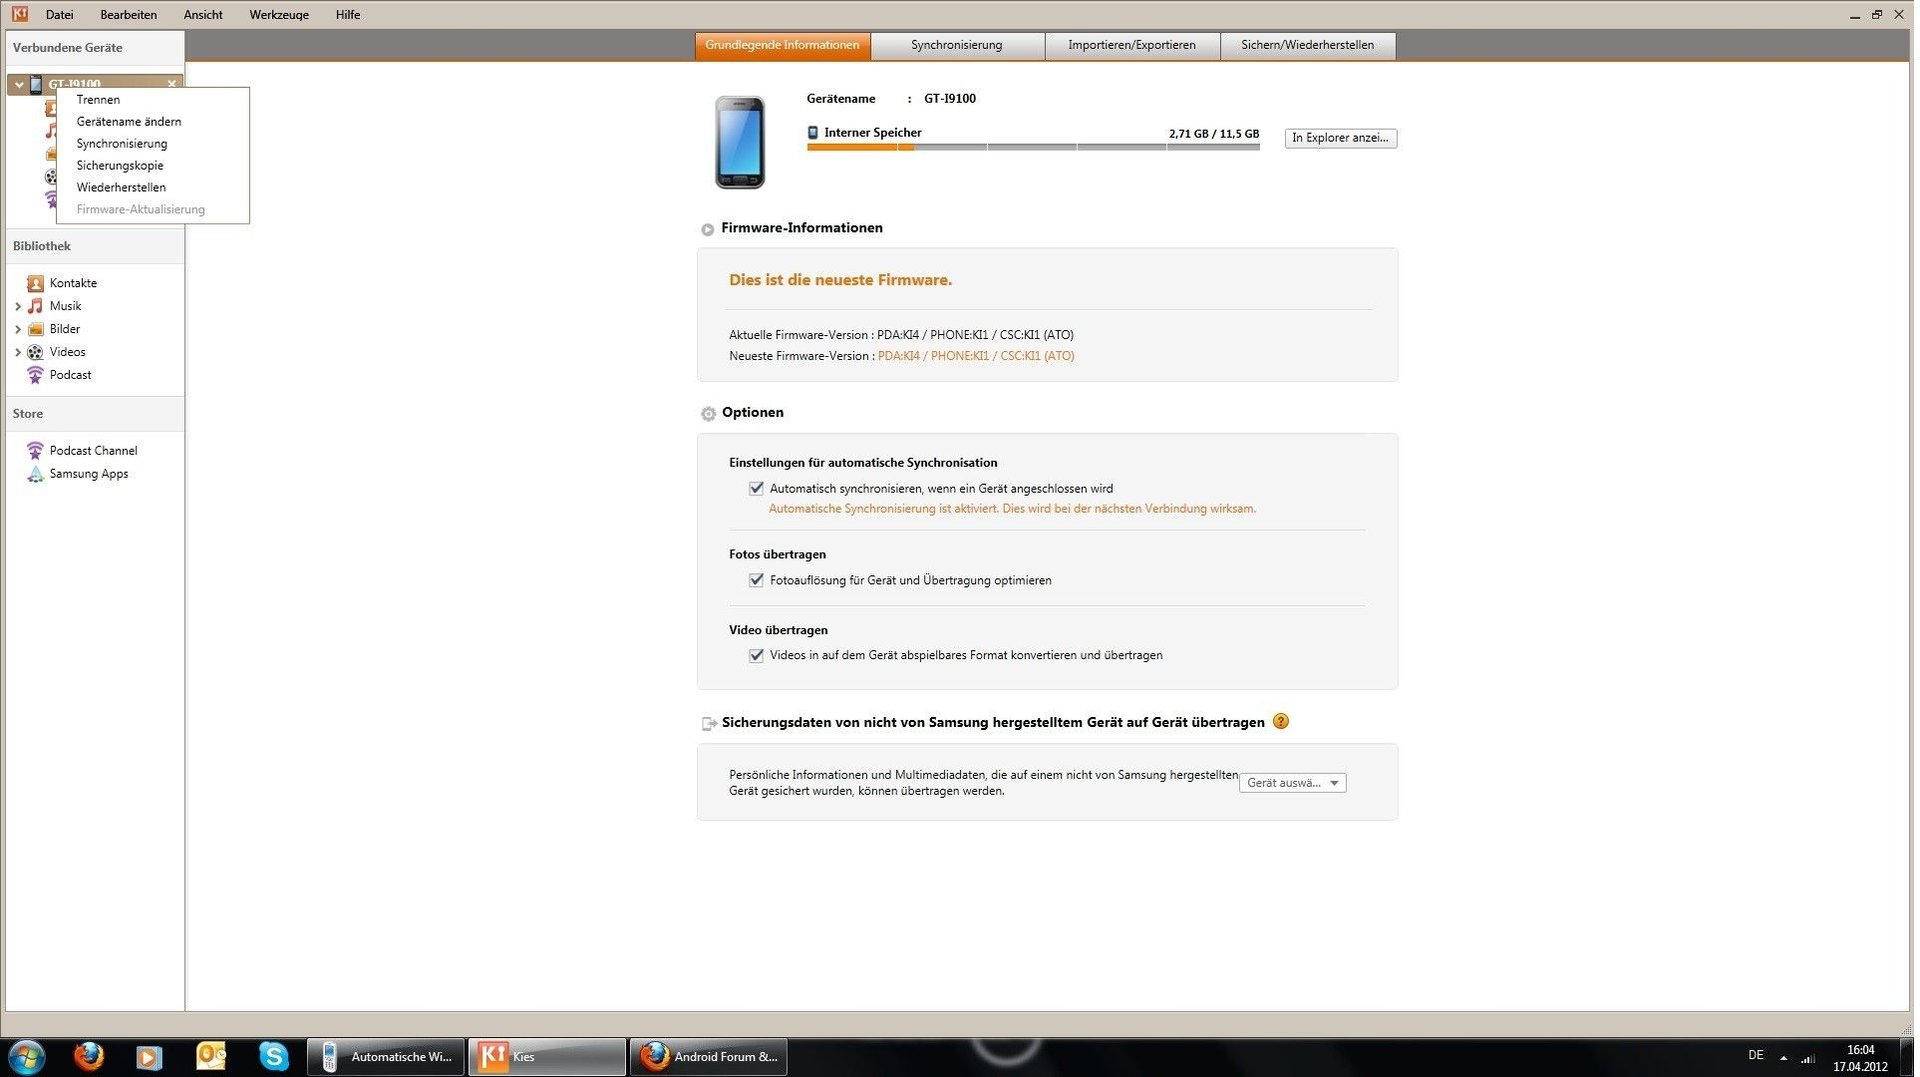The height and width of the screenshot is (1077, 1920).
Task: Close the GT-I9100 device entry
Action: (172, 84)
